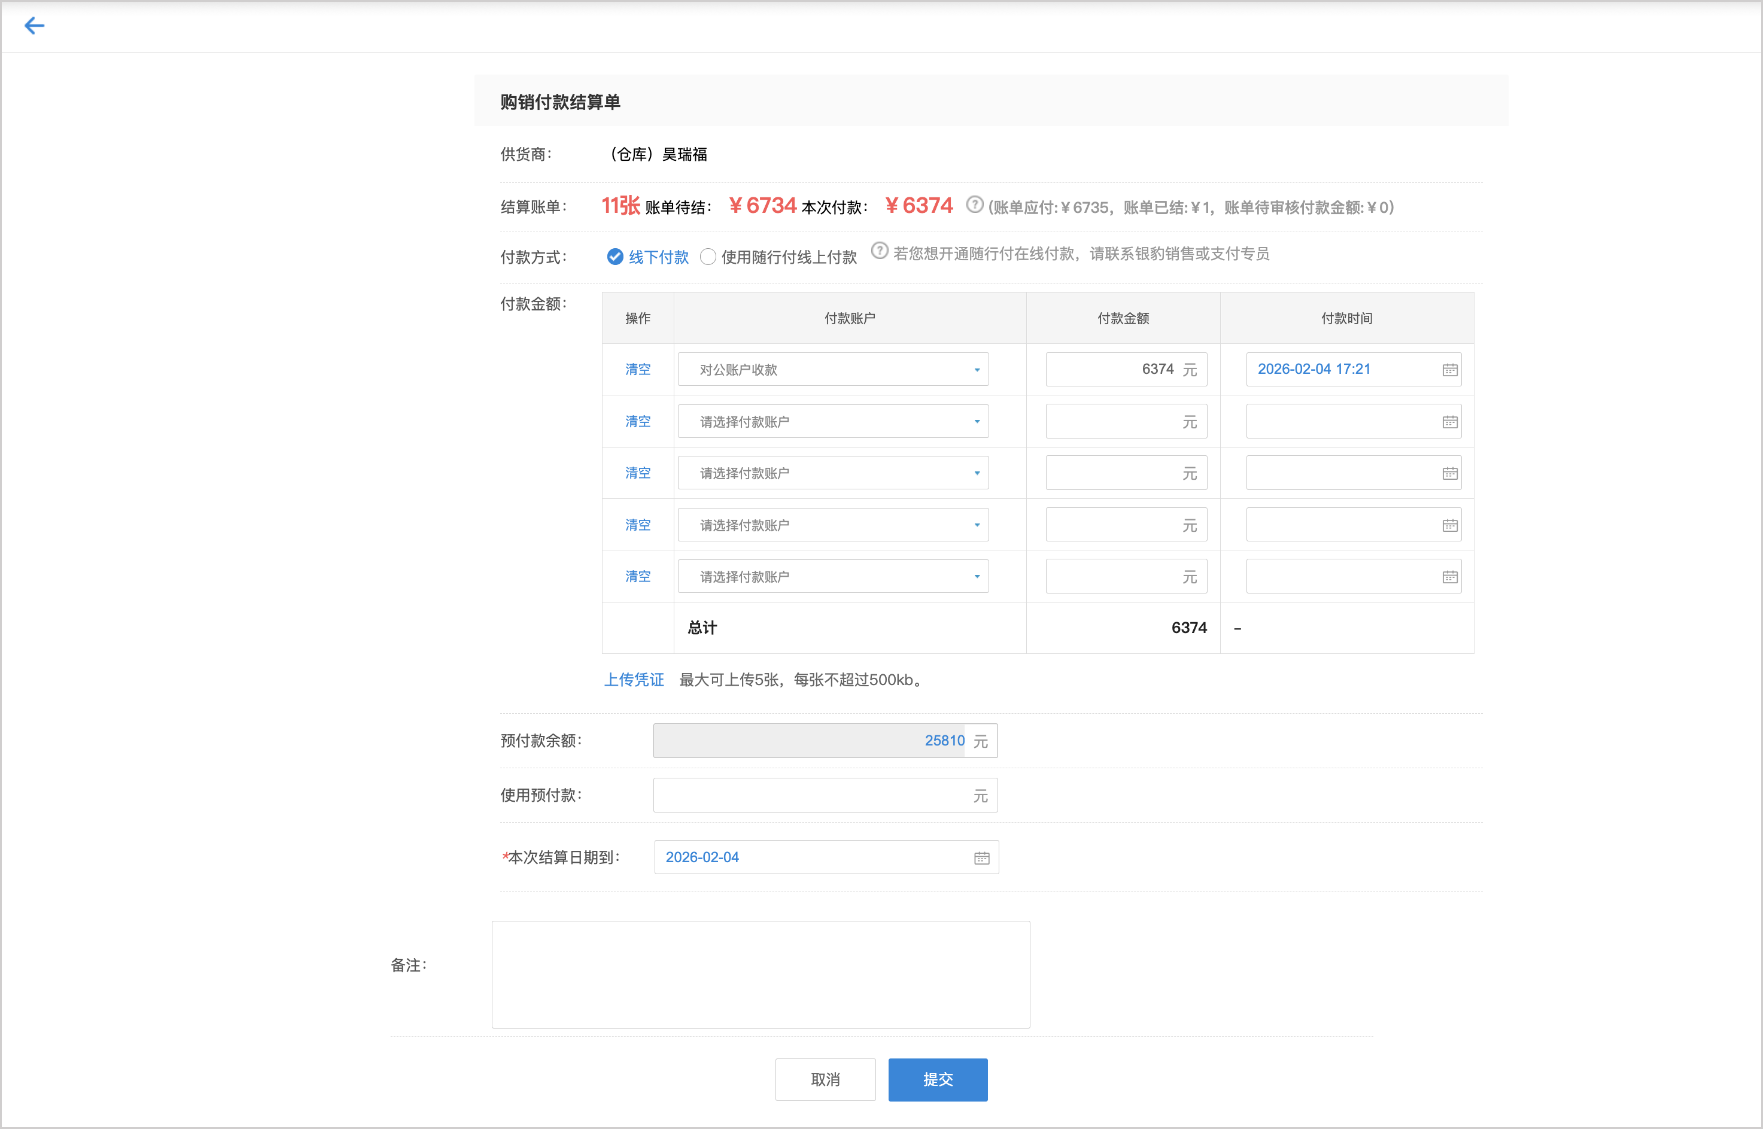Image resolution: width=1764 pixels, height=1130 pixels.
Task: Open calendar icon for 本次结算日期到 field
Action: pos(981,858)
